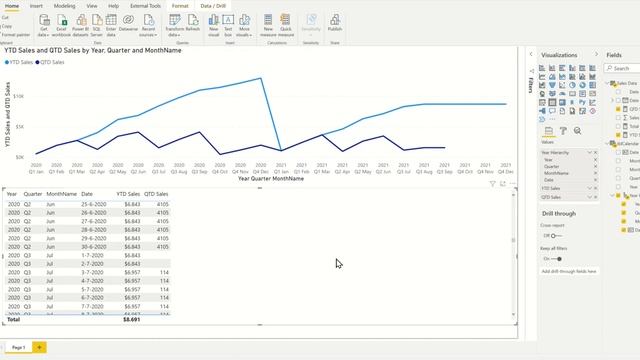Open the Dataverse connector
The image size is (640, 360).
pos(128,23)
